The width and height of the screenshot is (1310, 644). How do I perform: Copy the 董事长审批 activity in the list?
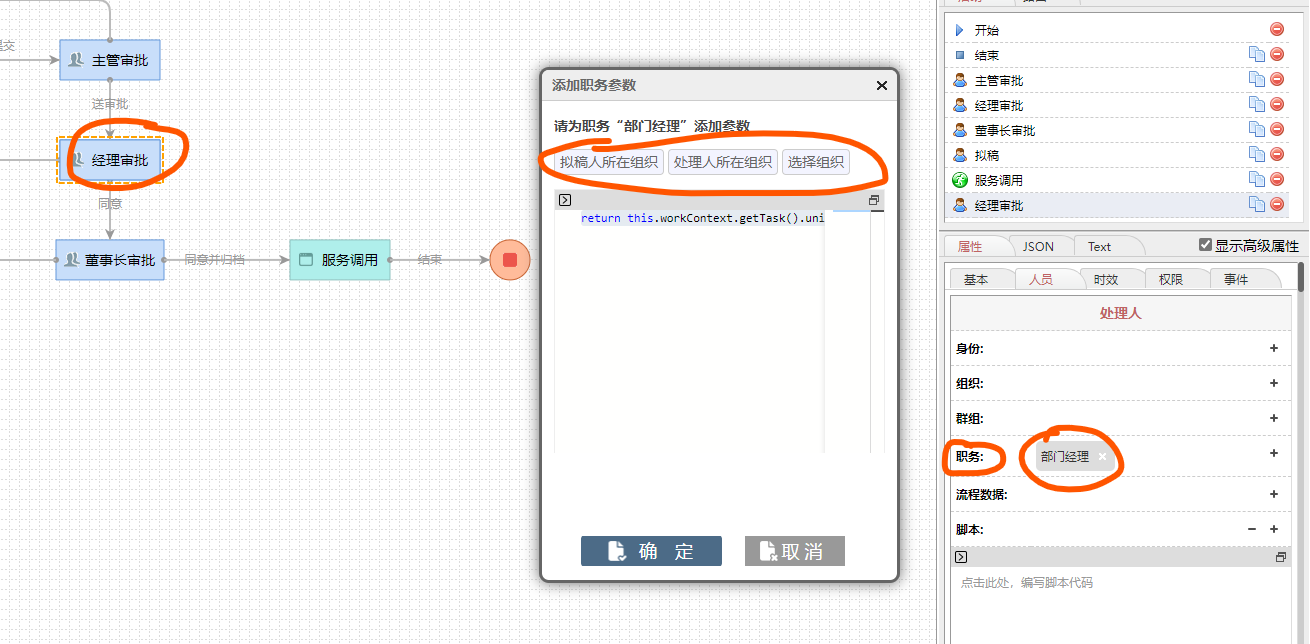(1257, 130)
